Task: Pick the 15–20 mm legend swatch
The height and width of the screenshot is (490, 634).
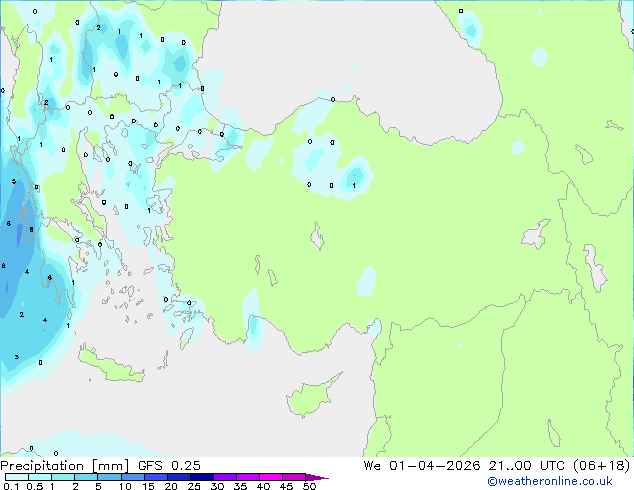Action: [155, 477]
